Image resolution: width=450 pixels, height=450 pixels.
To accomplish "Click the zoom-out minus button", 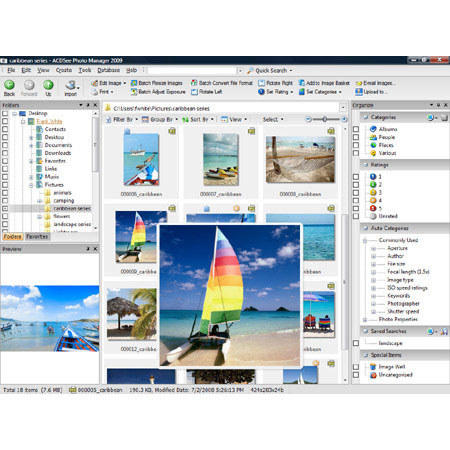I will click(308, 119).
